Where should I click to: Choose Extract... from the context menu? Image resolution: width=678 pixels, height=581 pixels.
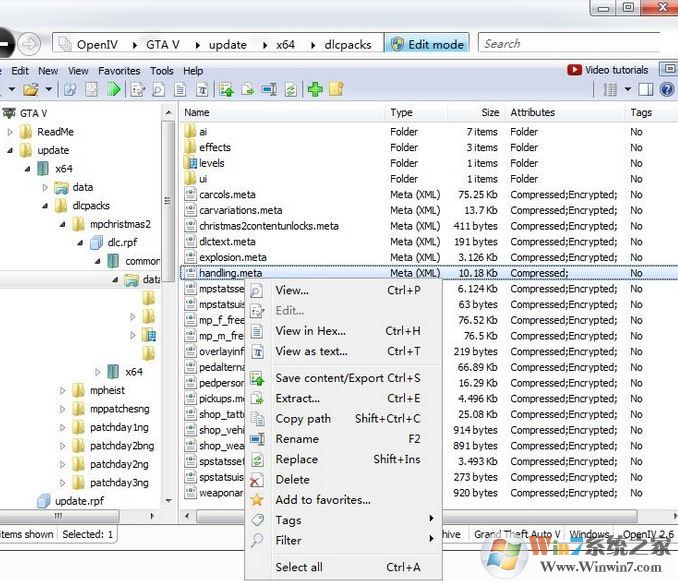point(297,399)
